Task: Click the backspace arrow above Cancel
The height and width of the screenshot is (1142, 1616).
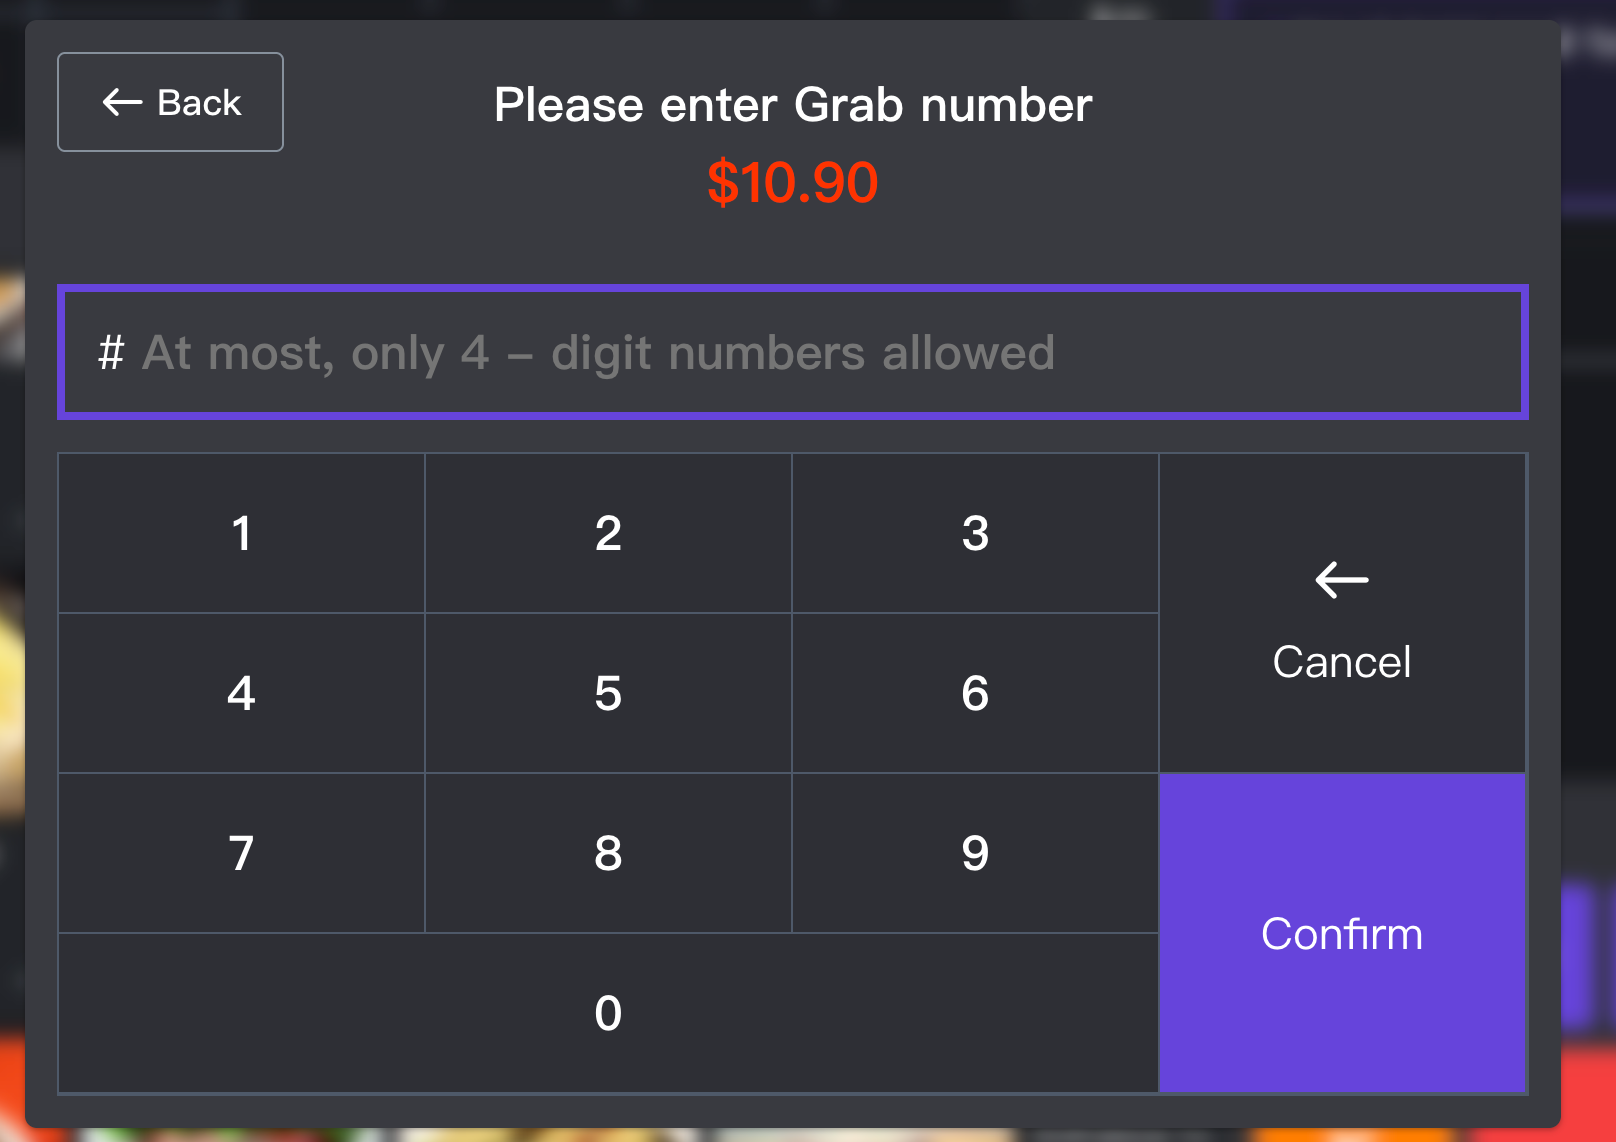Action: click(x=1341, y=579)
